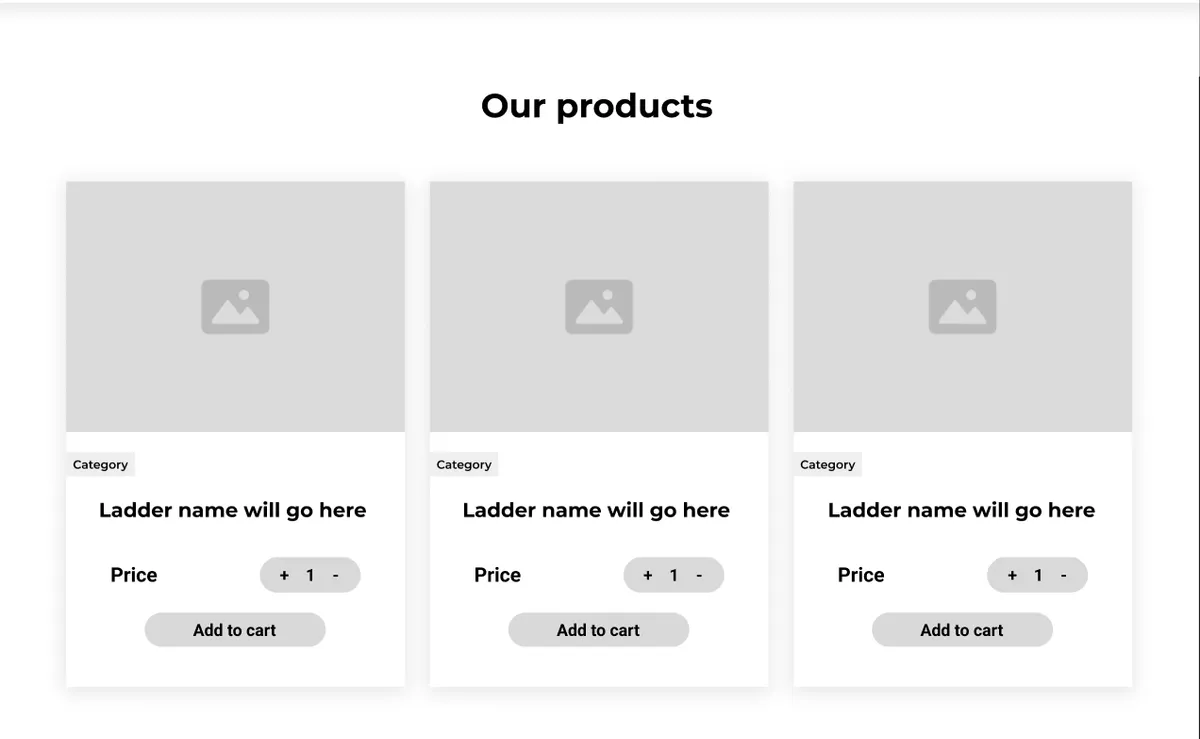Add the third ladder to cart
The image size is (1200, 739).
tap(962, 630)
